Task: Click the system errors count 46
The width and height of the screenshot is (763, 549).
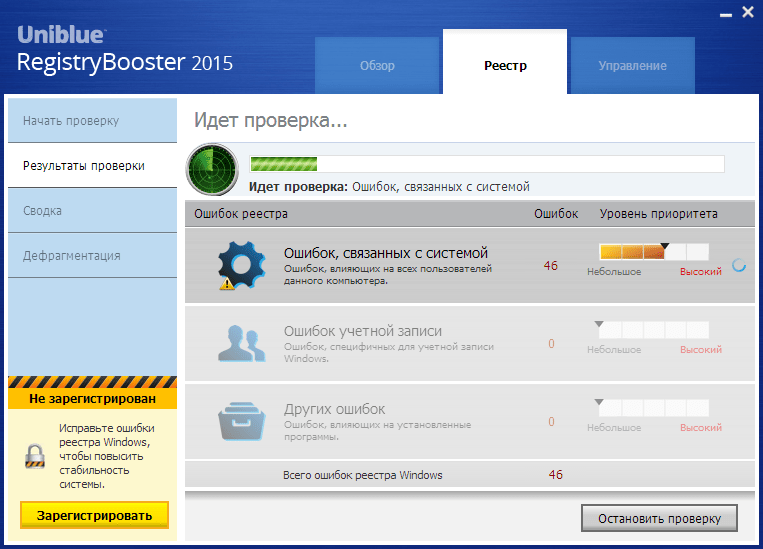Action: pyautogui.click(x=551, y=266)
